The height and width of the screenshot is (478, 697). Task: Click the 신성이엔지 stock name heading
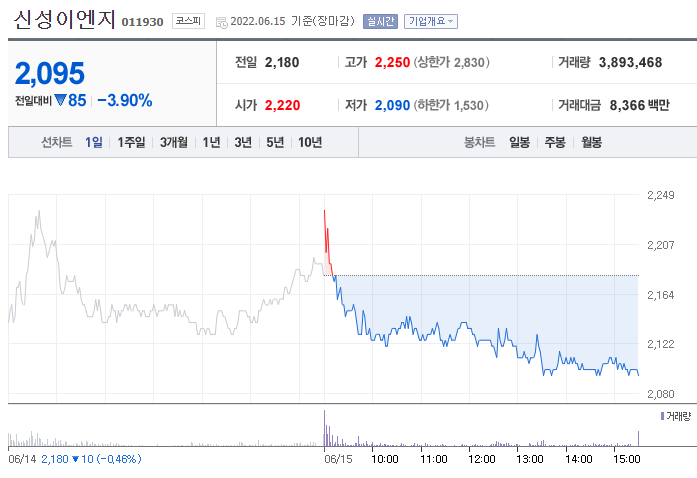click(64, 20)
